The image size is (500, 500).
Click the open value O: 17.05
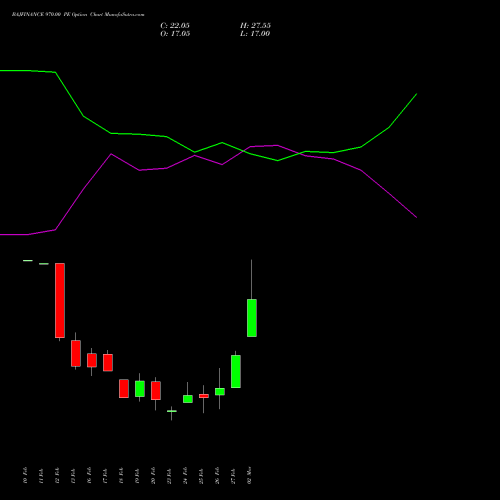(175, 33)
